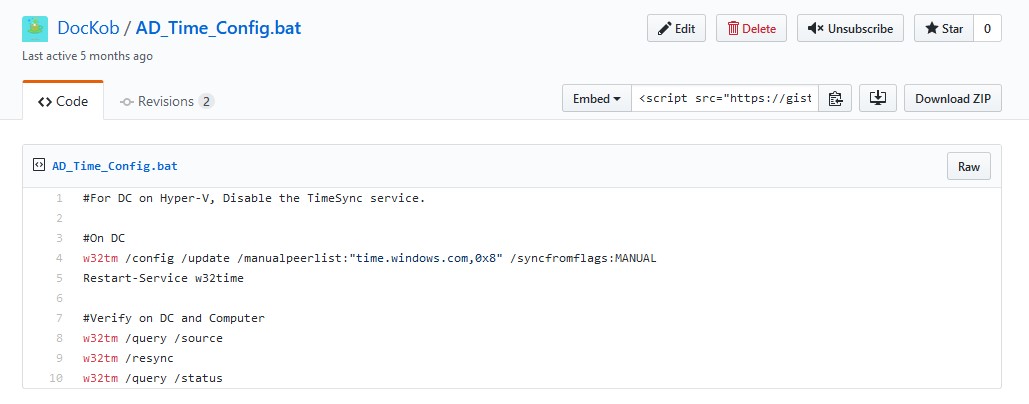
Task: Download the gist as ZIP
Action: coord(953,99)
